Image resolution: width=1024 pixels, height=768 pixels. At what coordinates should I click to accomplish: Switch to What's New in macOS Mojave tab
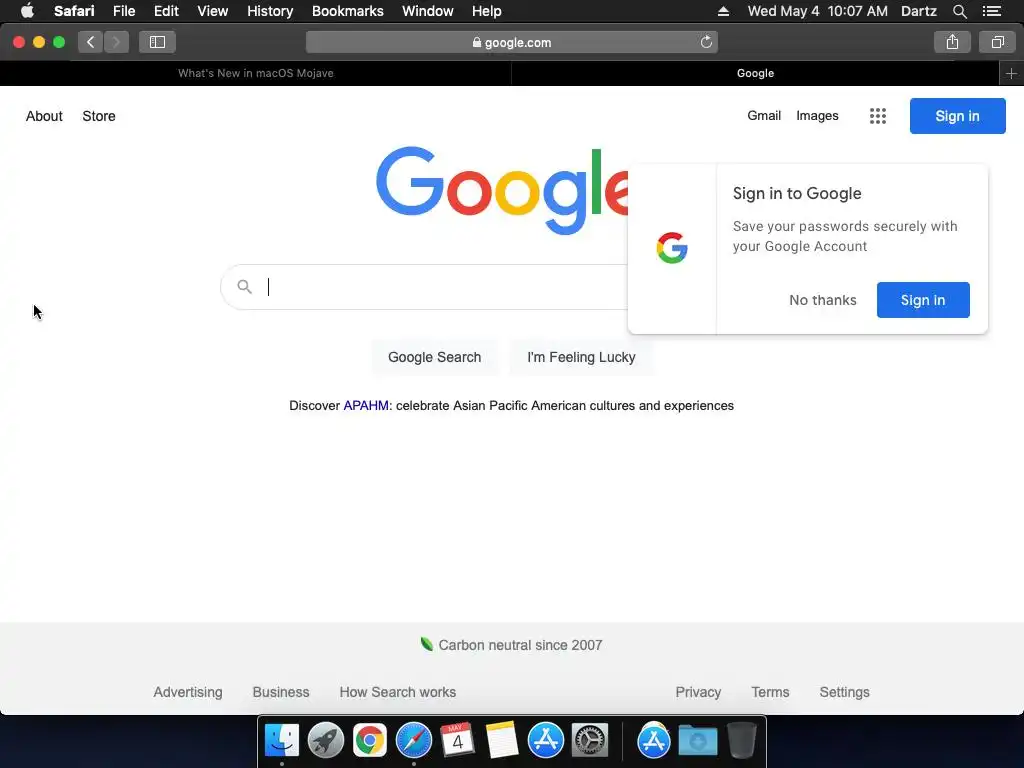tap(255, 73)
